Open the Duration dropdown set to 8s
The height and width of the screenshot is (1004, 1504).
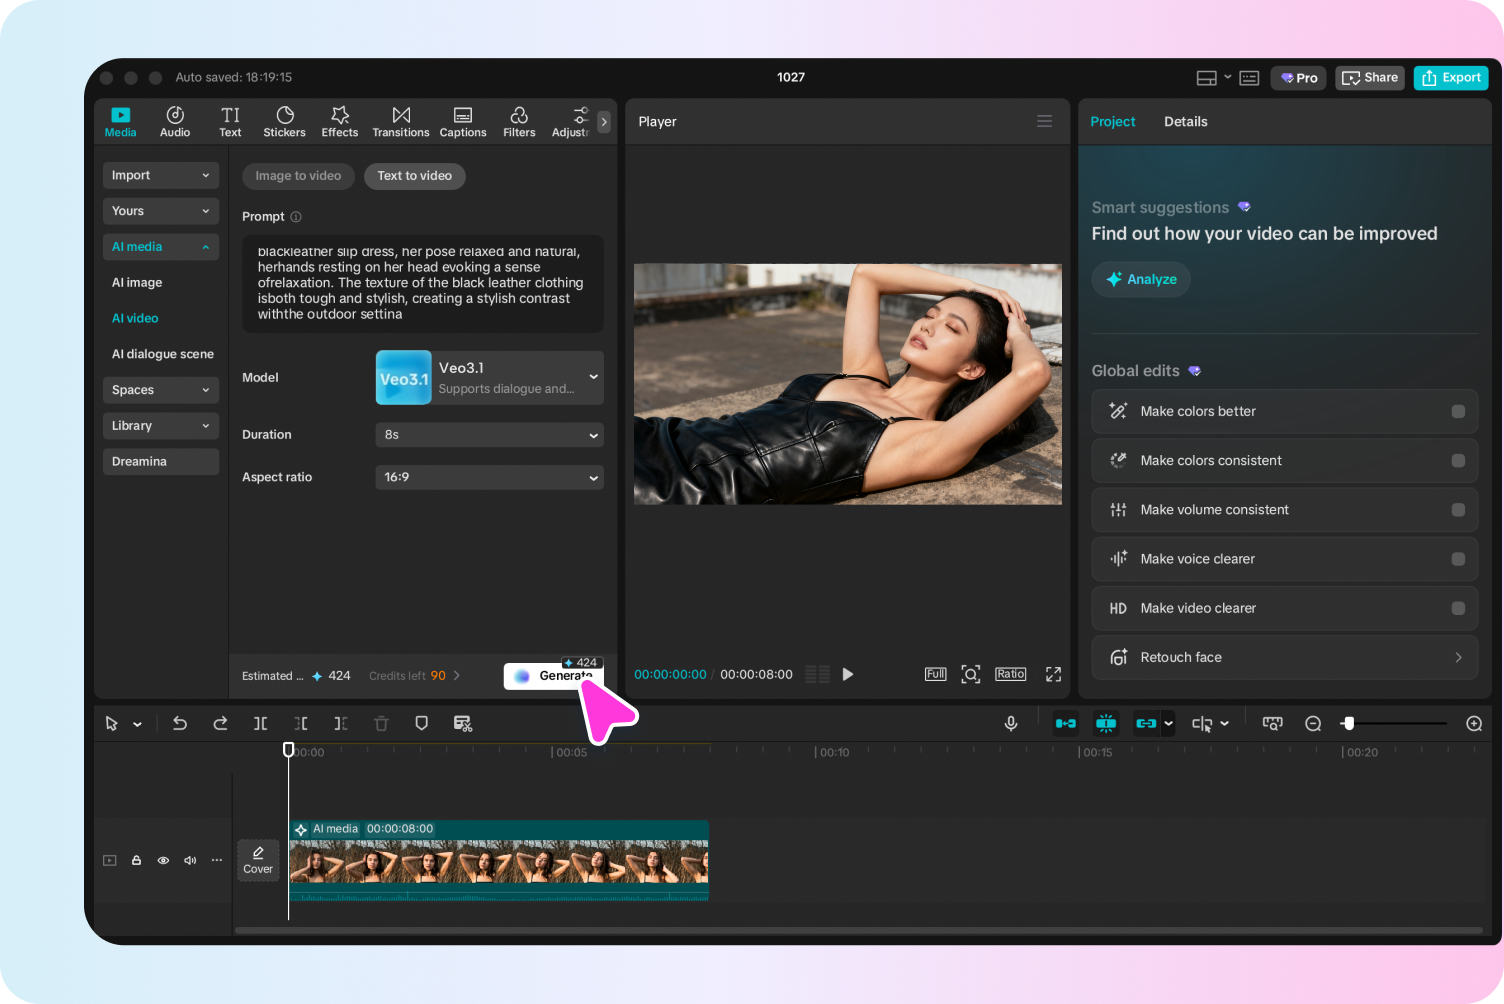[x=489, y=434]
